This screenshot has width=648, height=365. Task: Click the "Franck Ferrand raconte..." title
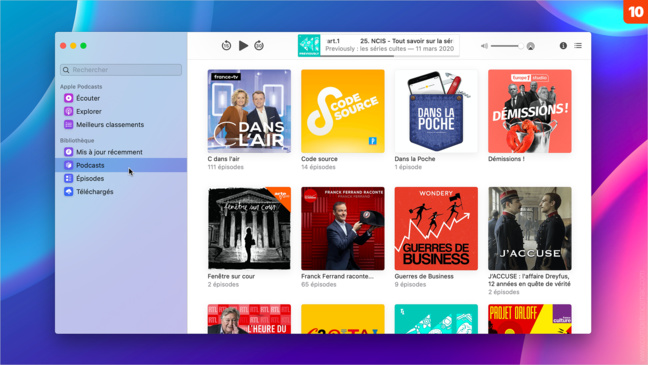(337, 276)
